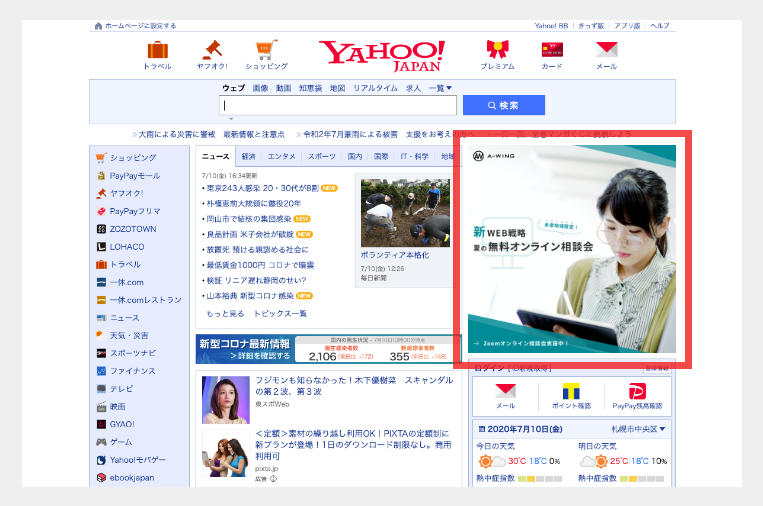This screenshot has width=763, height=506.
Task: Open the メール envelope icon in header
Action: 606,50
